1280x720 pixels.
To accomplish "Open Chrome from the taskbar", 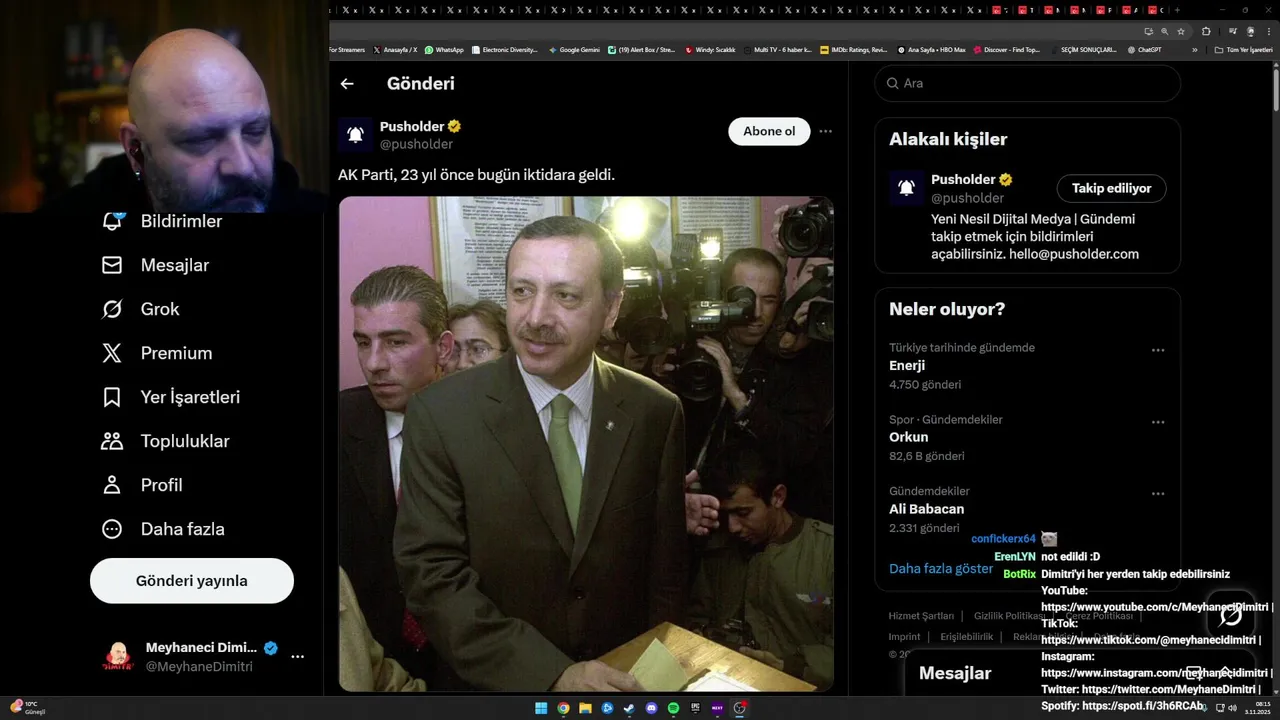I will tap(563, 708).
